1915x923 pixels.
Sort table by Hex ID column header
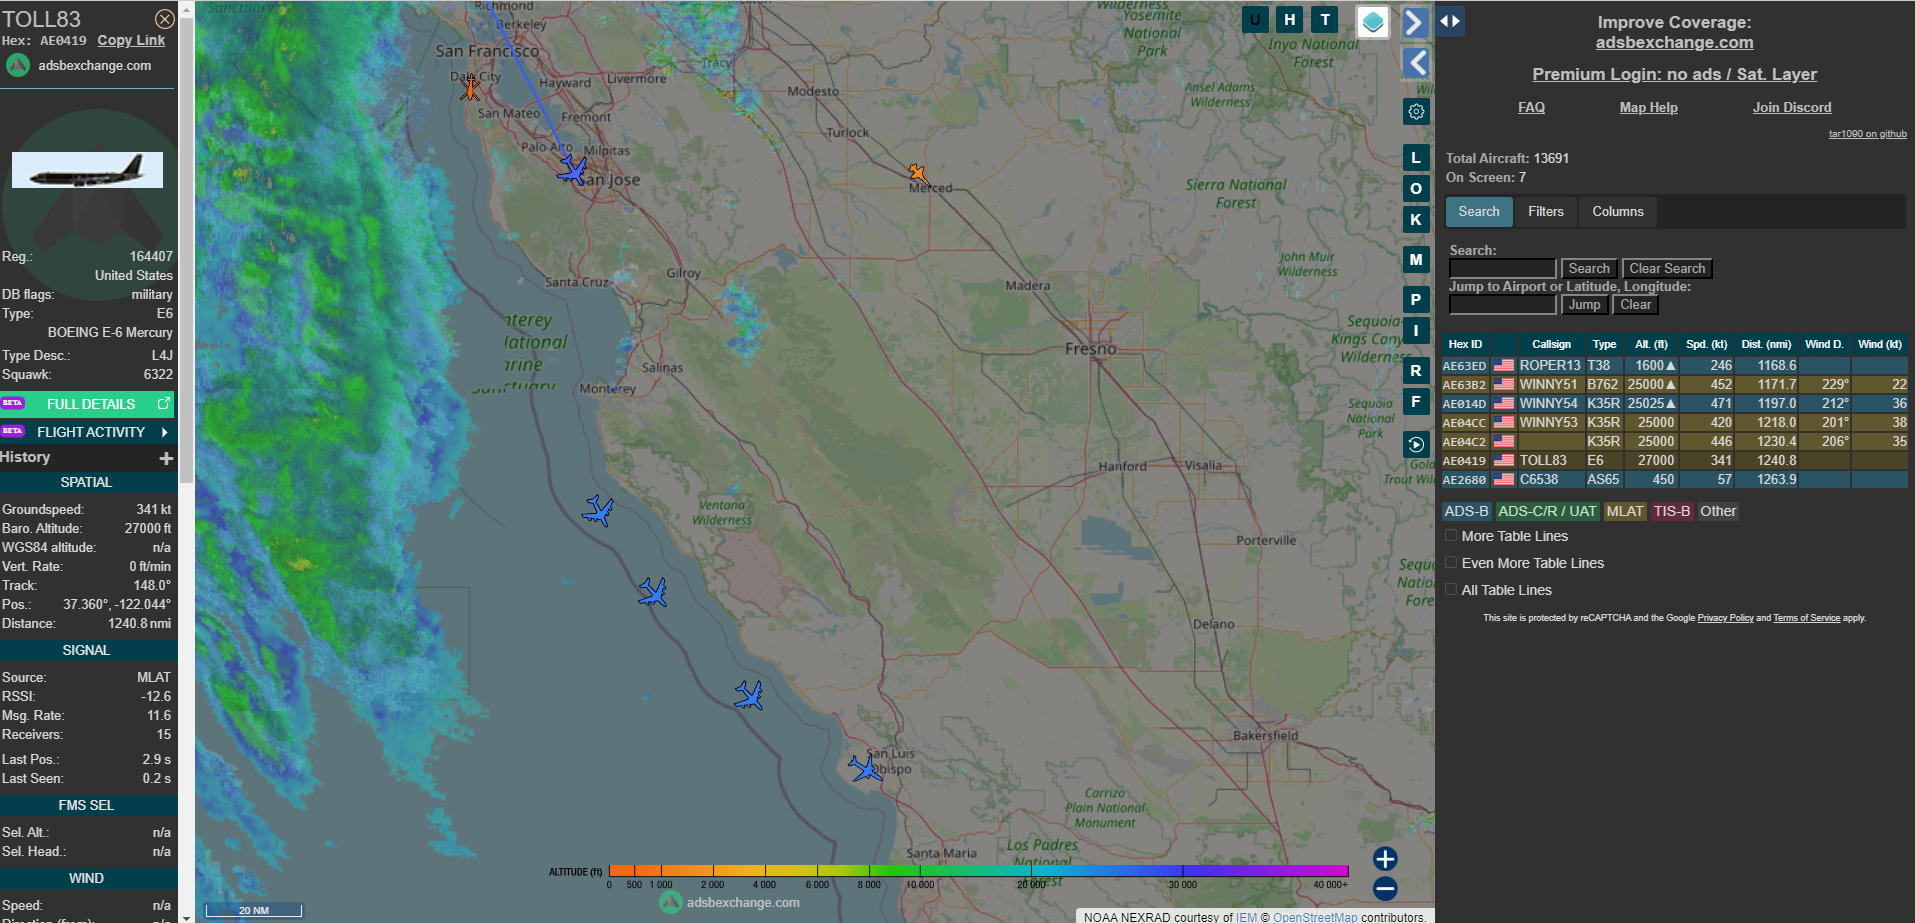coord(1465,345)
